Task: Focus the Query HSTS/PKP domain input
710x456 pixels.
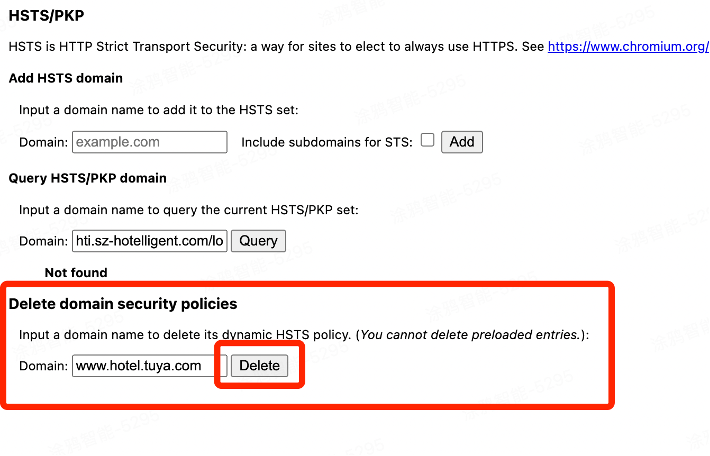Action: tap(150, 240)
